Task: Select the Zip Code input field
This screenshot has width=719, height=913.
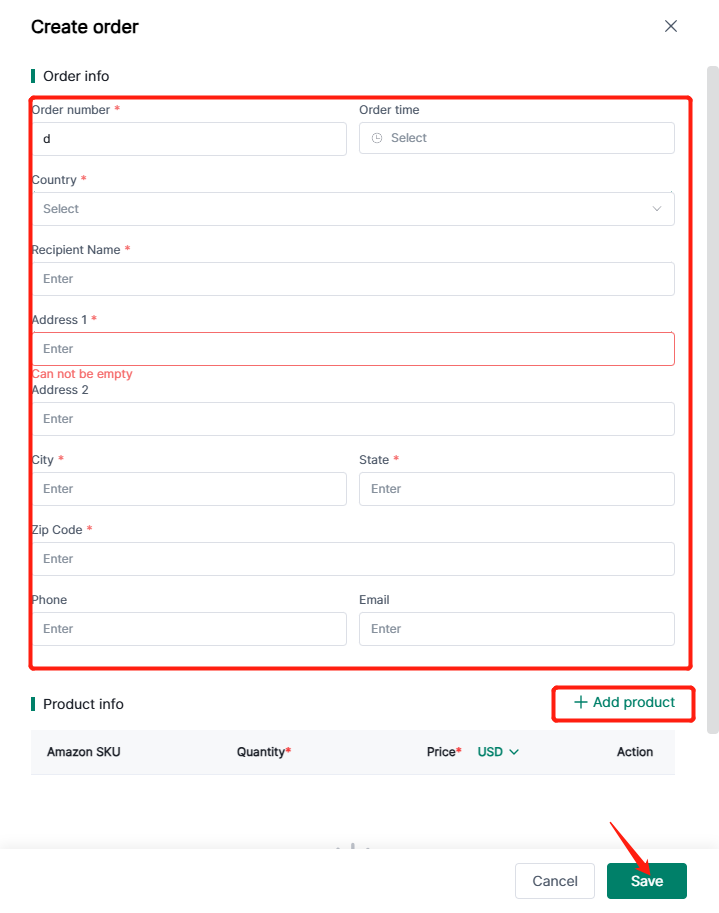Action: pyautogui.click(x=352, y=559)
